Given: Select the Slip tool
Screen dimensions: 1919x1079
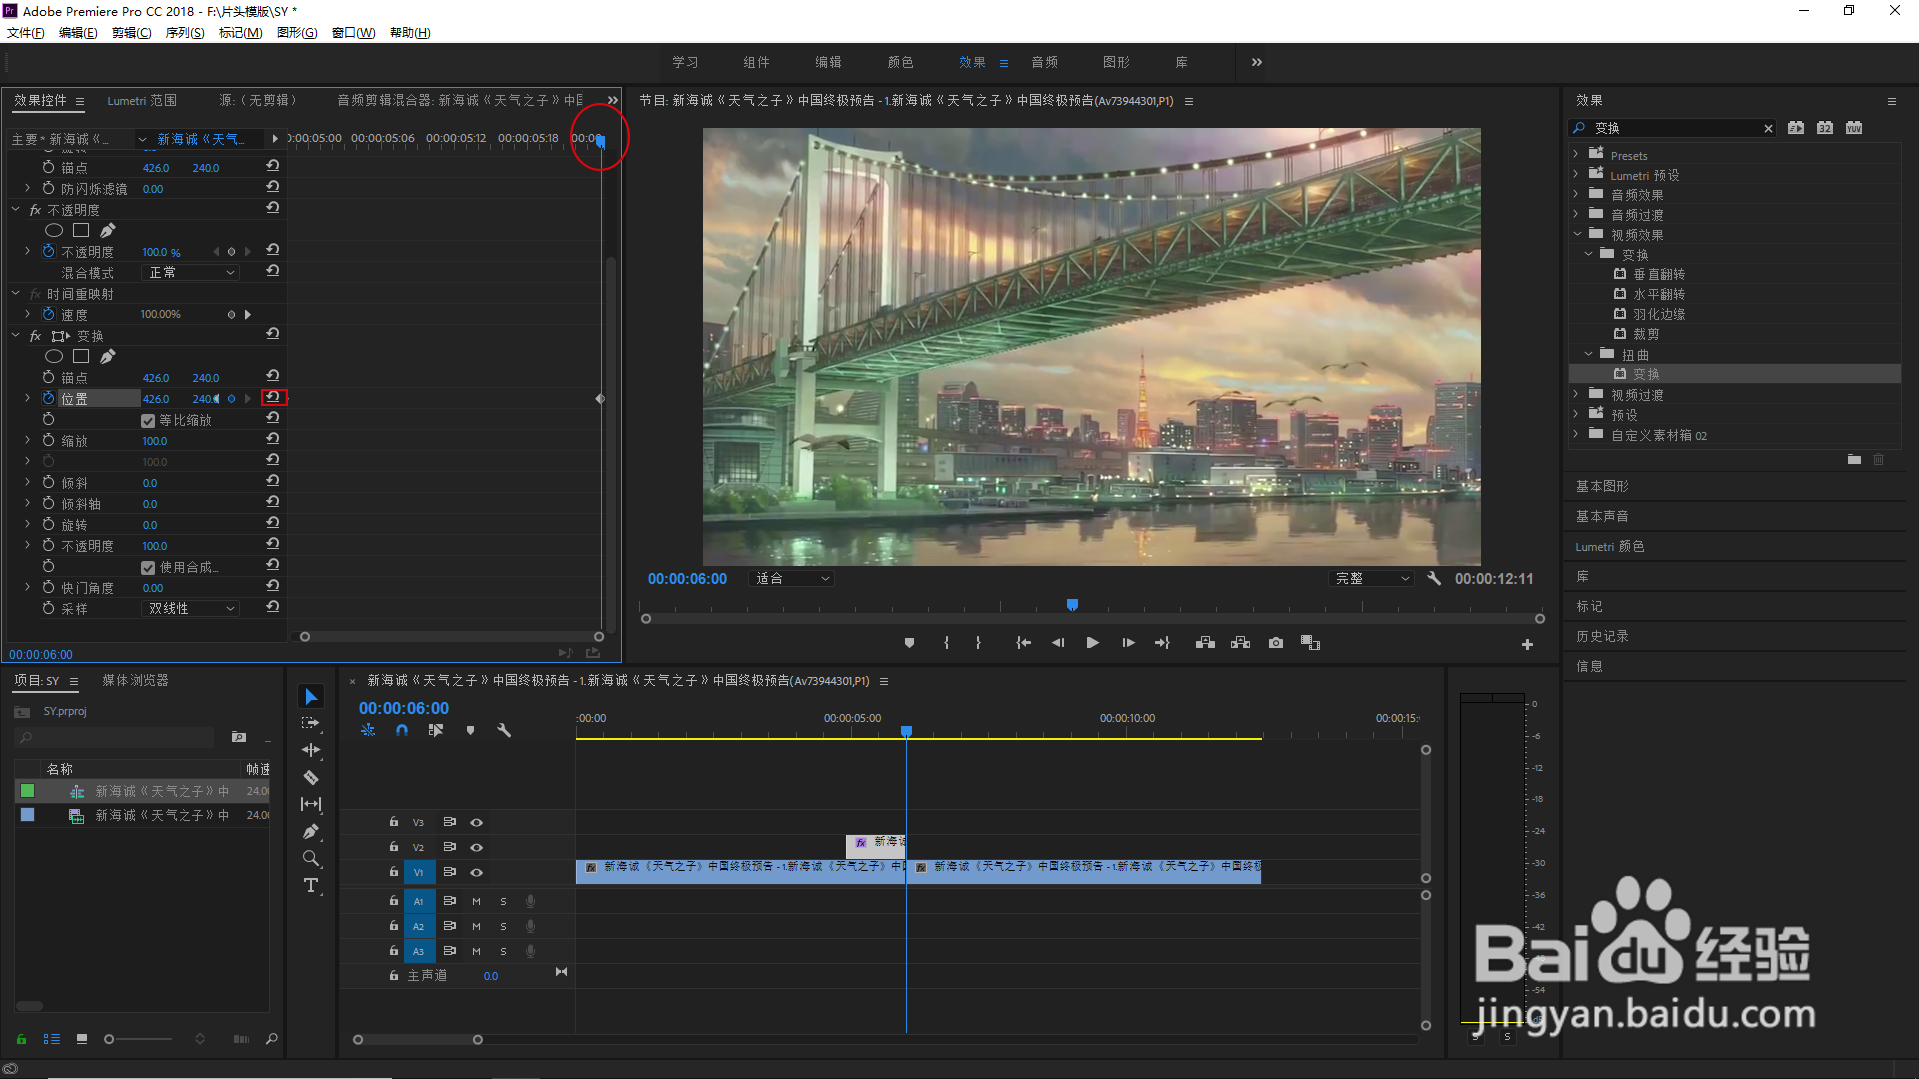Looking at the screenshot, I should [x=311, y=804].
